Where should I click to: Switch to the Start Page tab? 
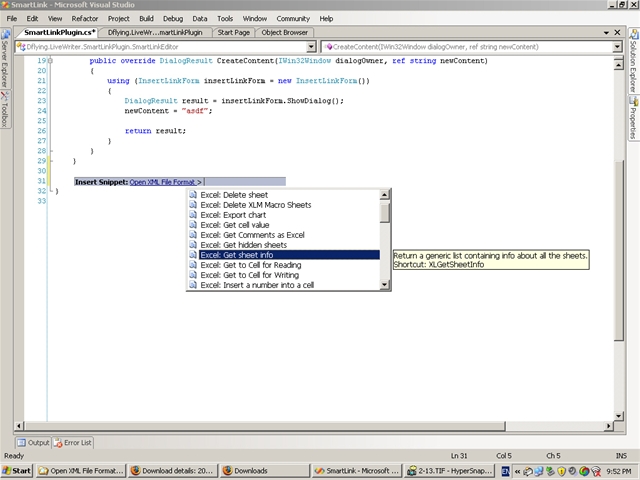(233, 32)
